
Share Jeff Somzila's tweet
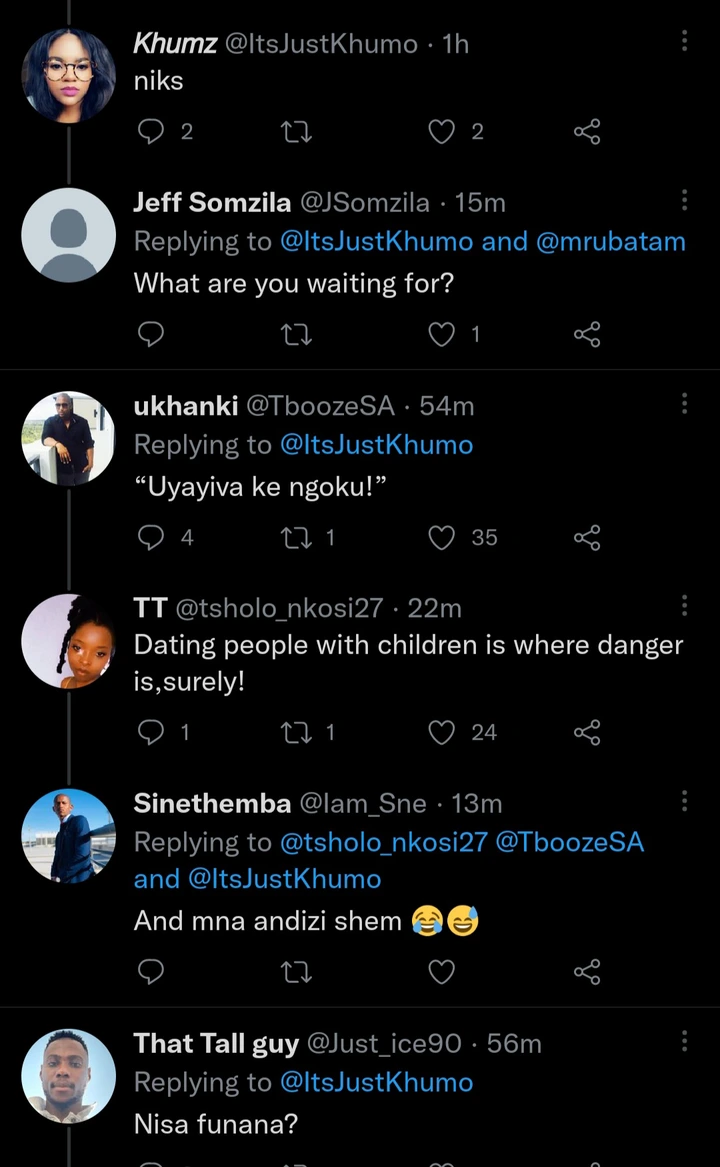[x=587, y=334]
